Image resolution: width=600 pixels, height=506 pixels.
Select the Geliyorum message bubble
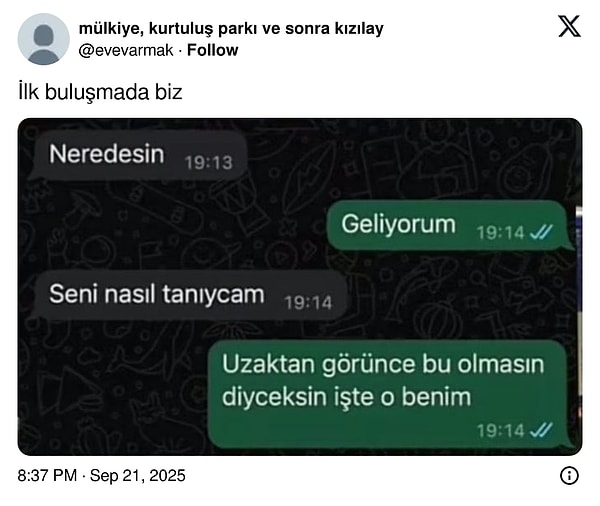447,225
